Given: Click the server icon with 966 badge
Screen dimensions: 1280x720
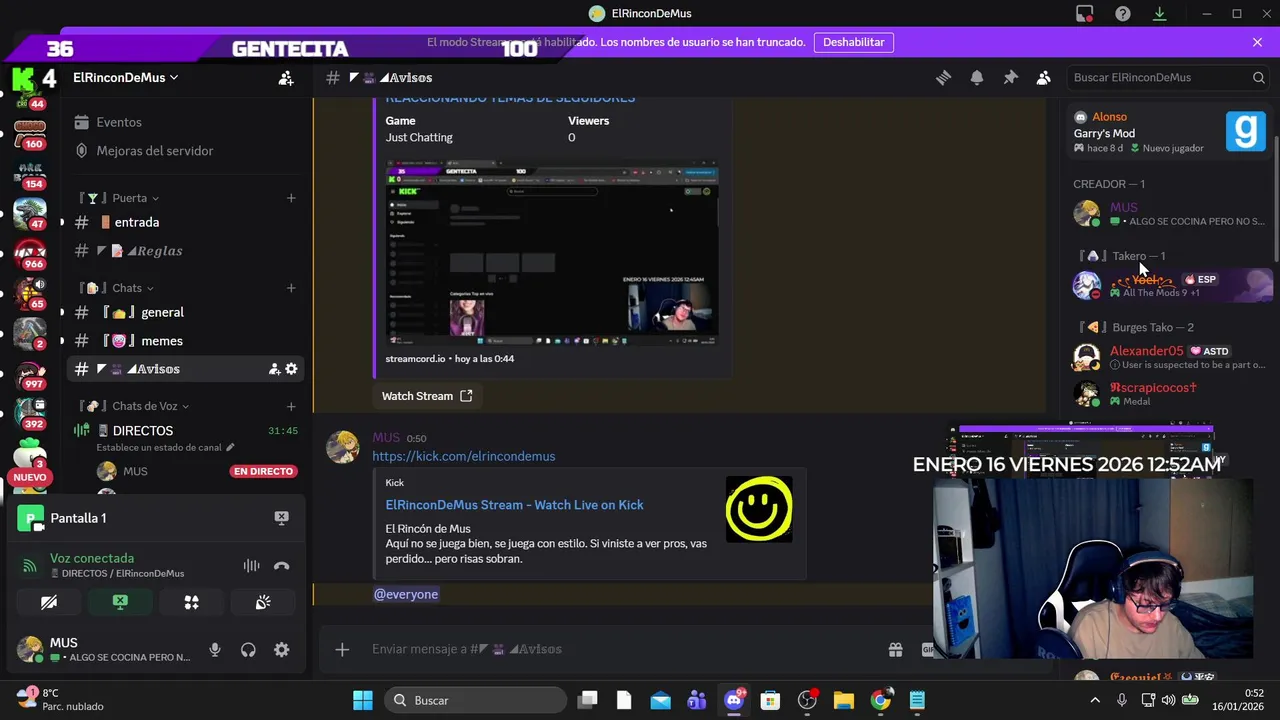Looking at the screenshot, I should click(30, 252).
